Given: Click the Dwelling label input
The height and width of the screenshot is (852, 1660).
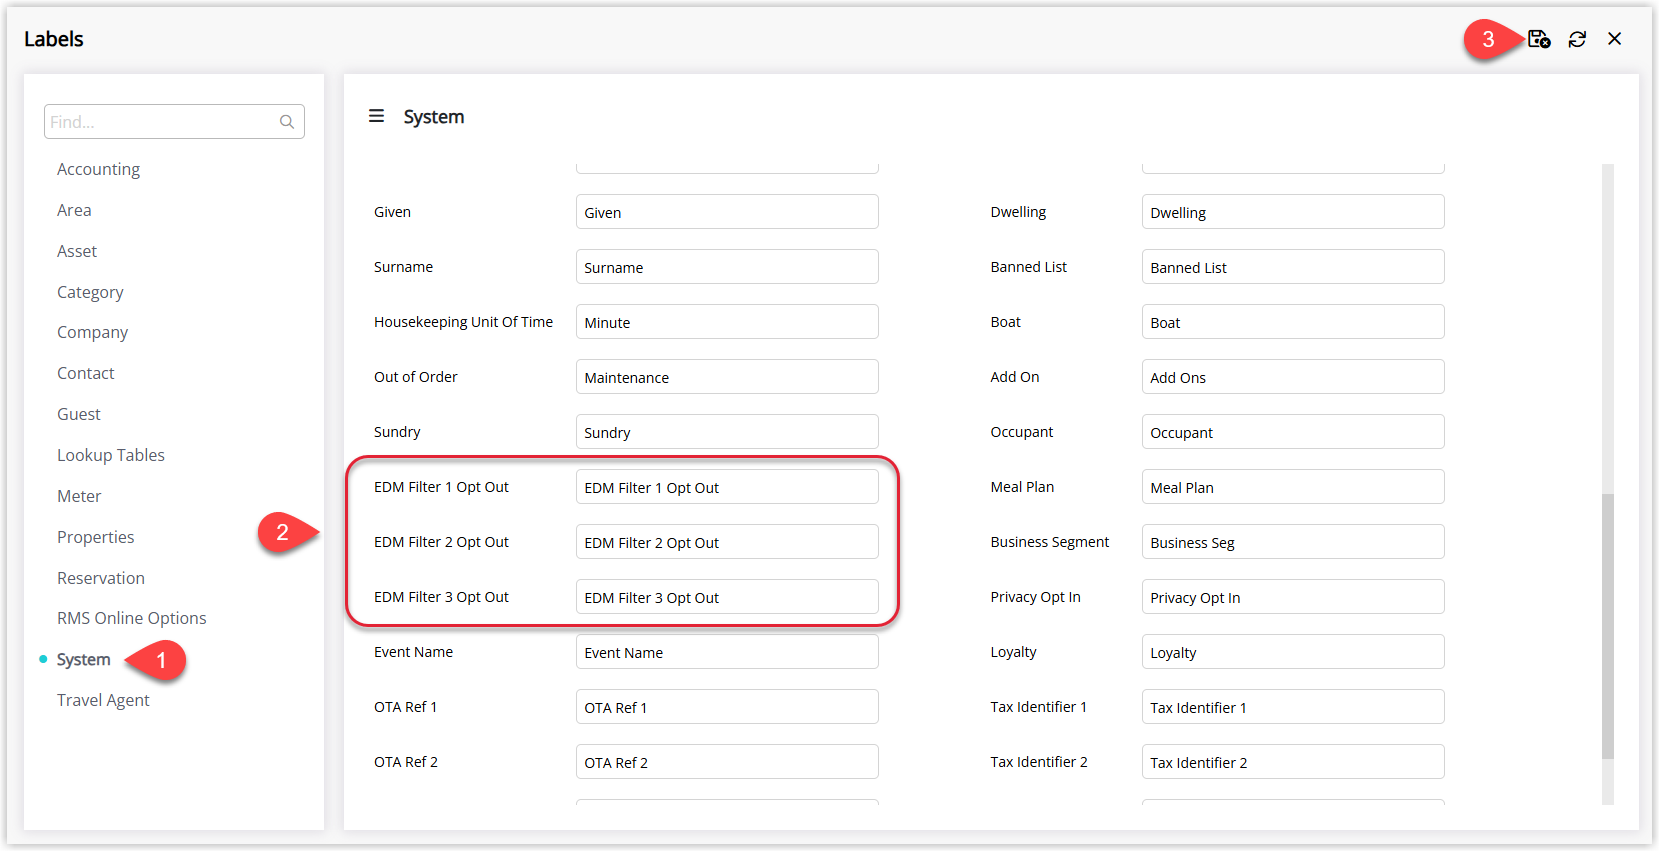Looking at the screenshot, I should [1293, 212].
